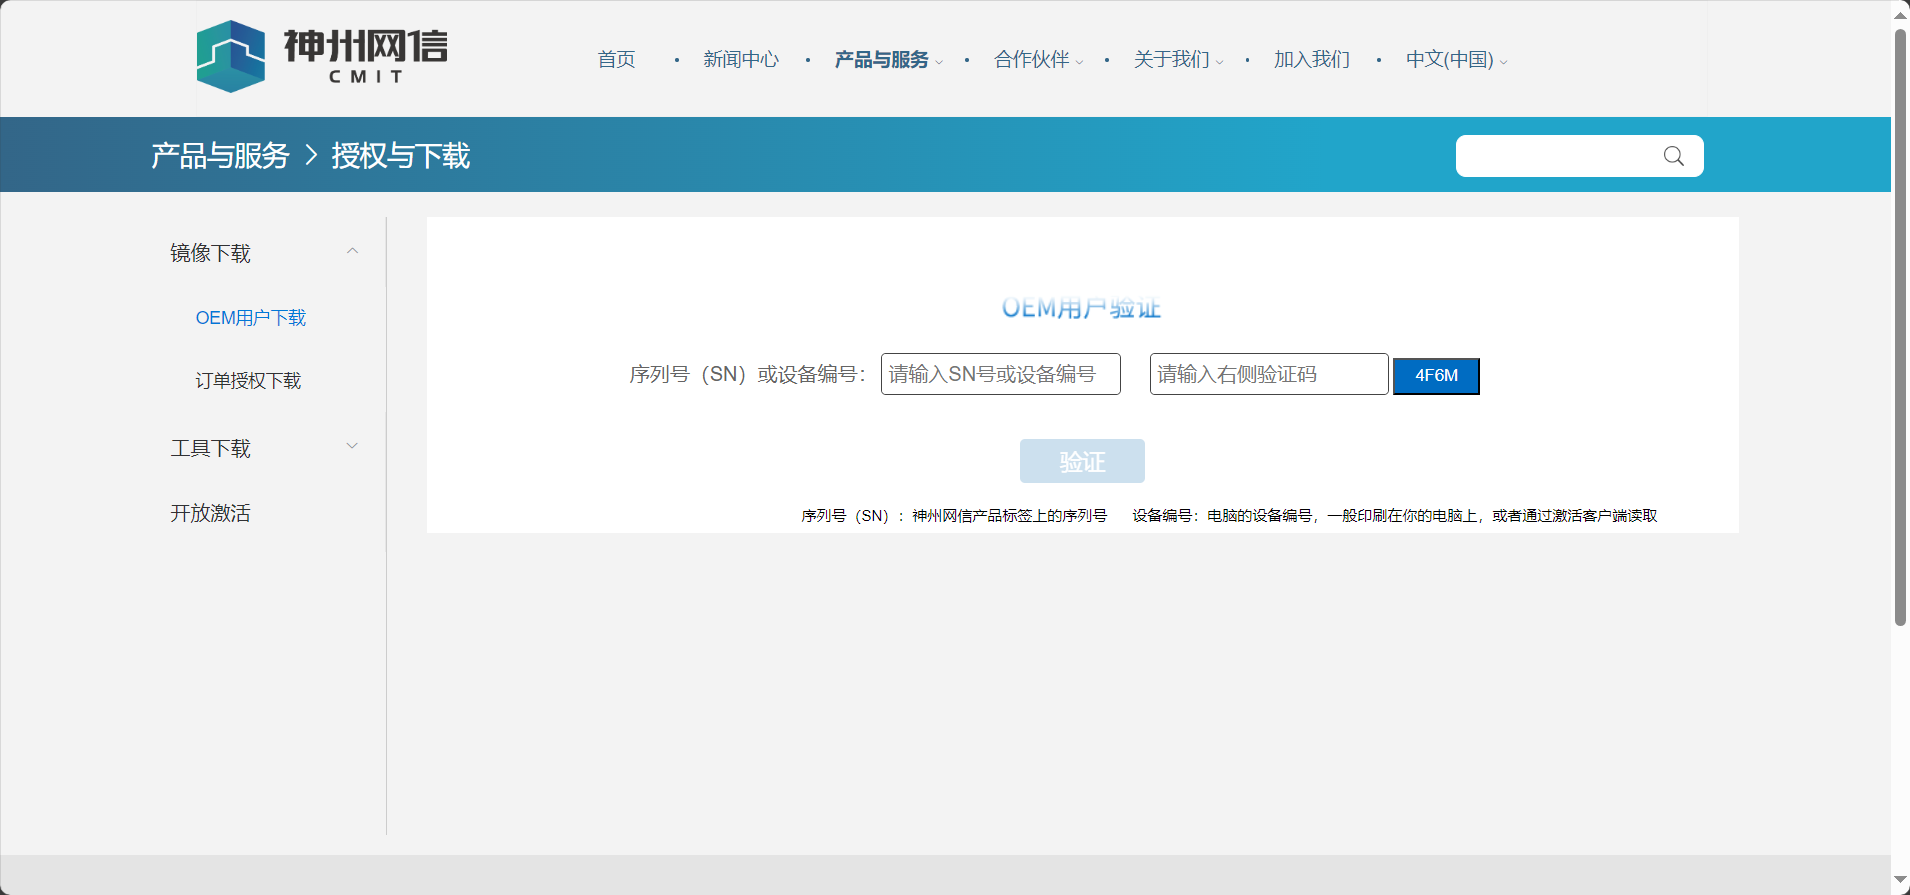Click the 产品与服务 breadcrumb
This screenshot has height=895, width=1910.
220,156
